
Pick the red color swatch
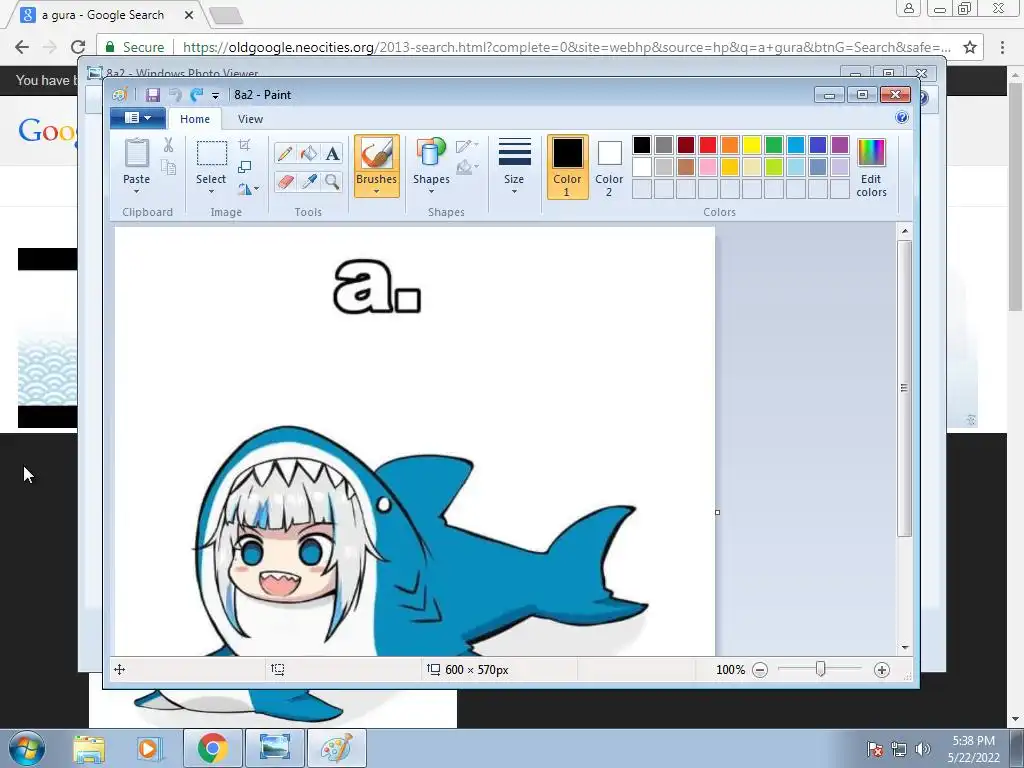(x=708, y=145)
